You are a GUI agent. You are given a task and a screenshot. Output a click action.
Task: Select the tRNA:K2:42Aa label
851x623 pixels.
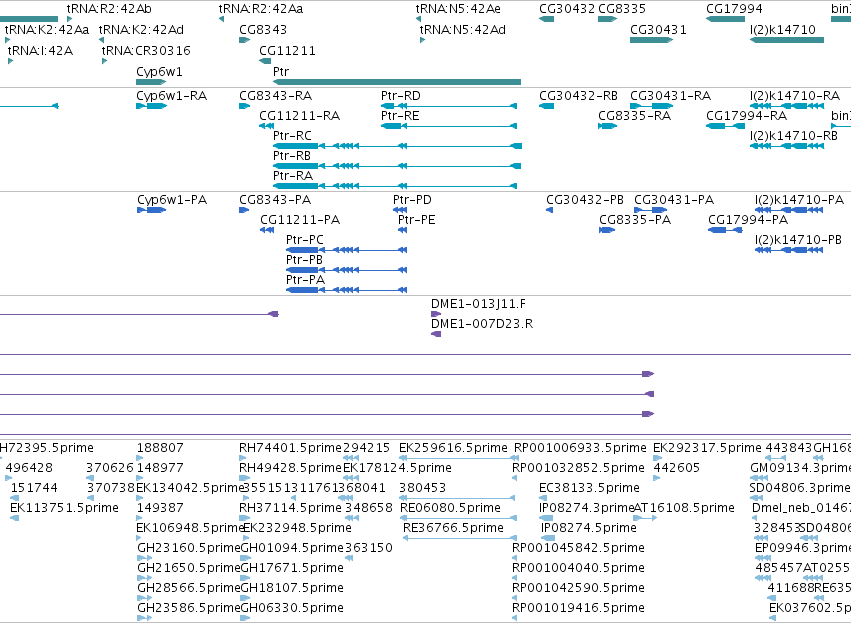(47, 29)
